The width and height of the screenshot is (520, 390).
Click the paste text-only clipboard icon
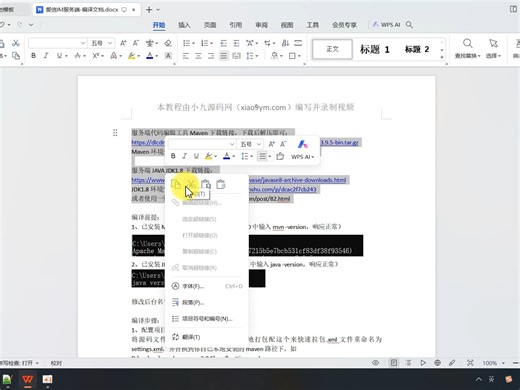point(221,184)
